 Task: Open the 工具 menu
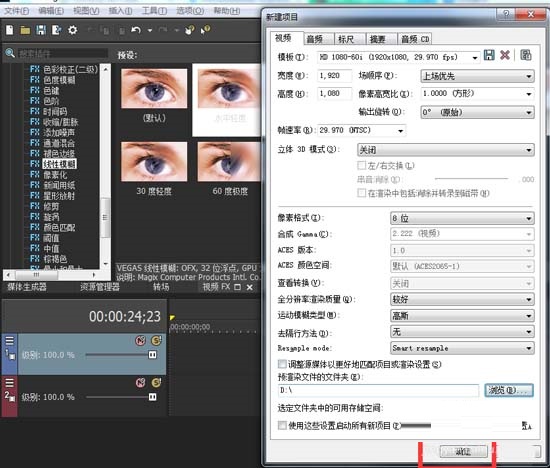(154, 11)
